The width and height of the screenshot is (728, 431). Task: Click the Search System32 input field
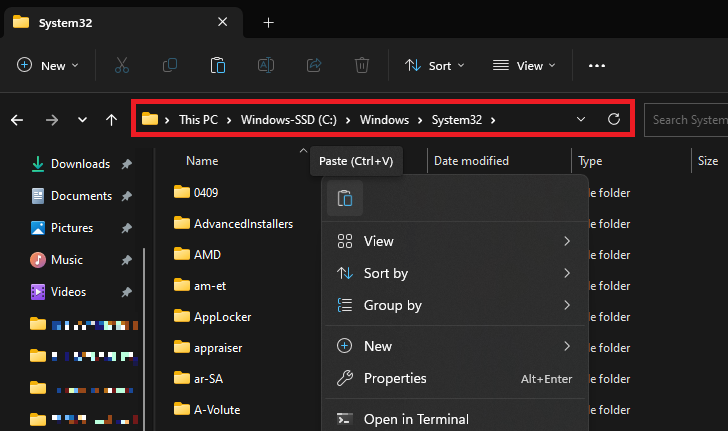tap(686, 120)
